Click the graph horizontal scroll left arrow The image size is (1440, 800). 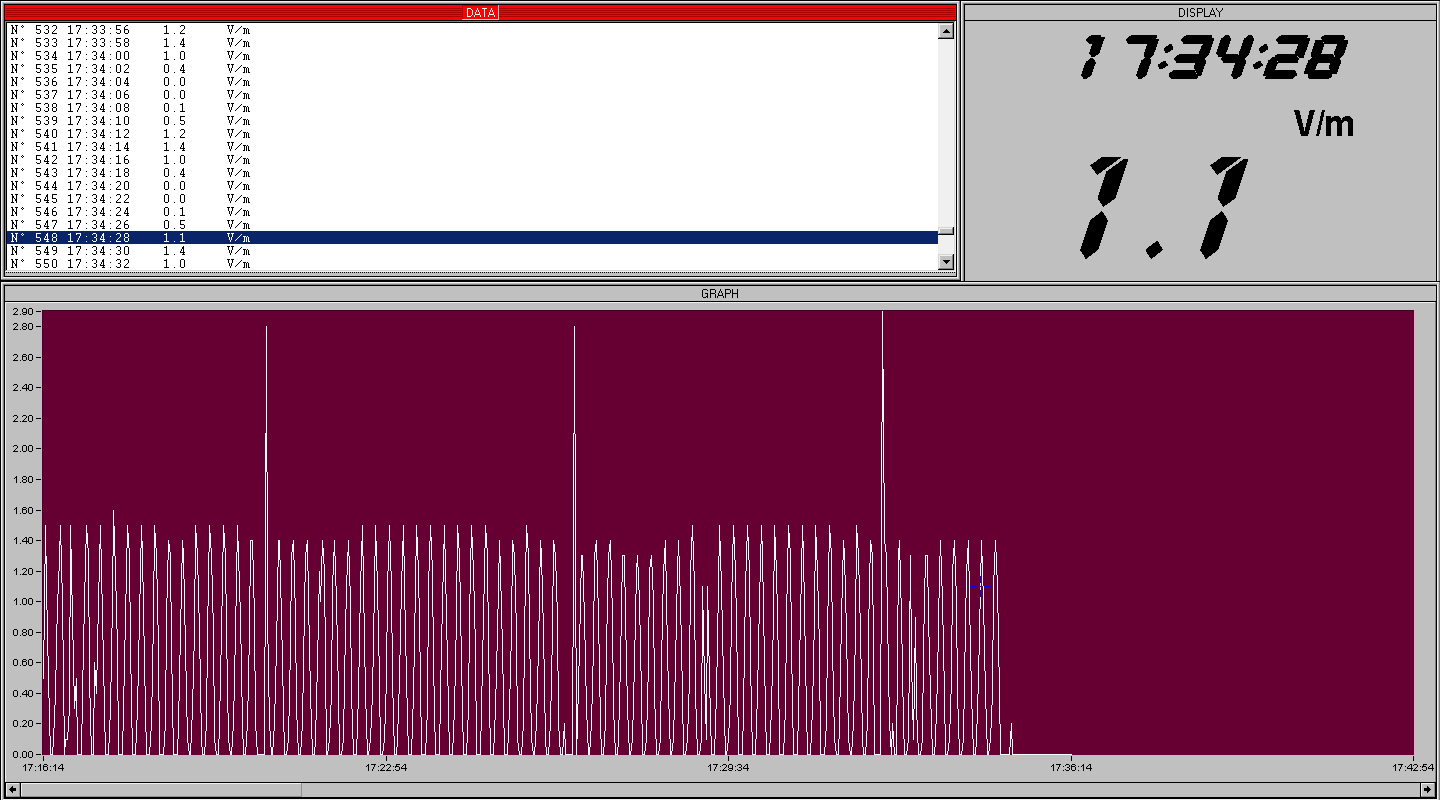(x=11, y=789)
